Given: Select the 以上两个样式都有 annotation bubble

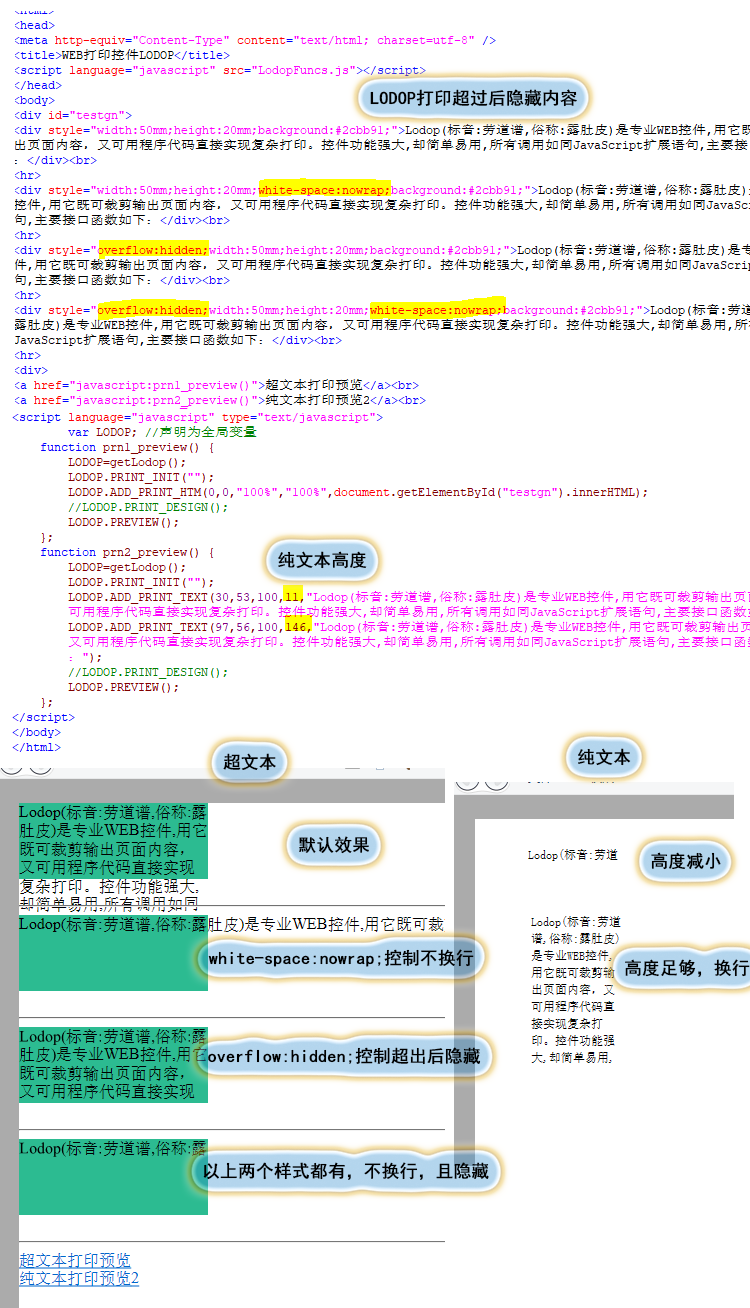Looking at the screenshot, I should (345, 1171).
